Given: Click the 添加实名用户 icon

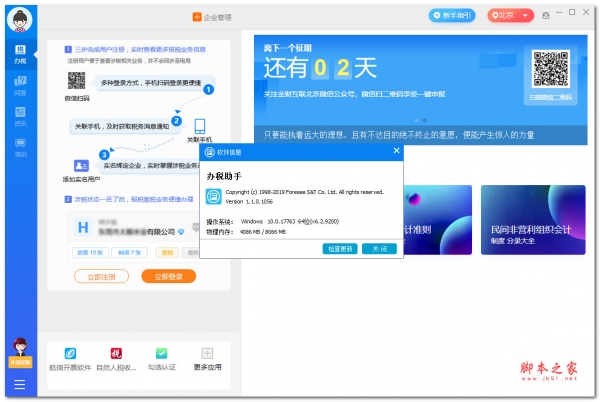Looking at the screenshot, I should 81,166.
